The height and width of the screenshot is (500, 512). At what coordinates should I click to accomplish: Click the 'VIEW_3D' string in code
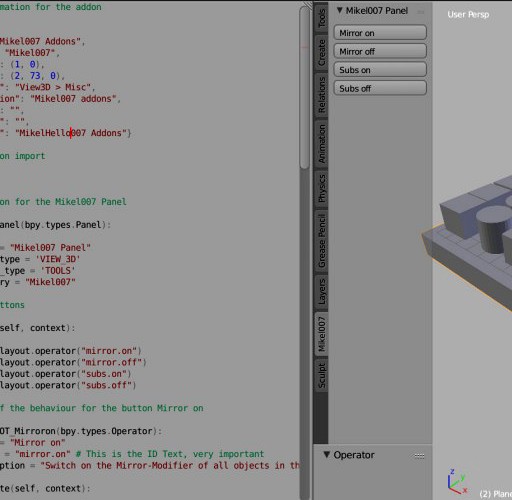58,259
